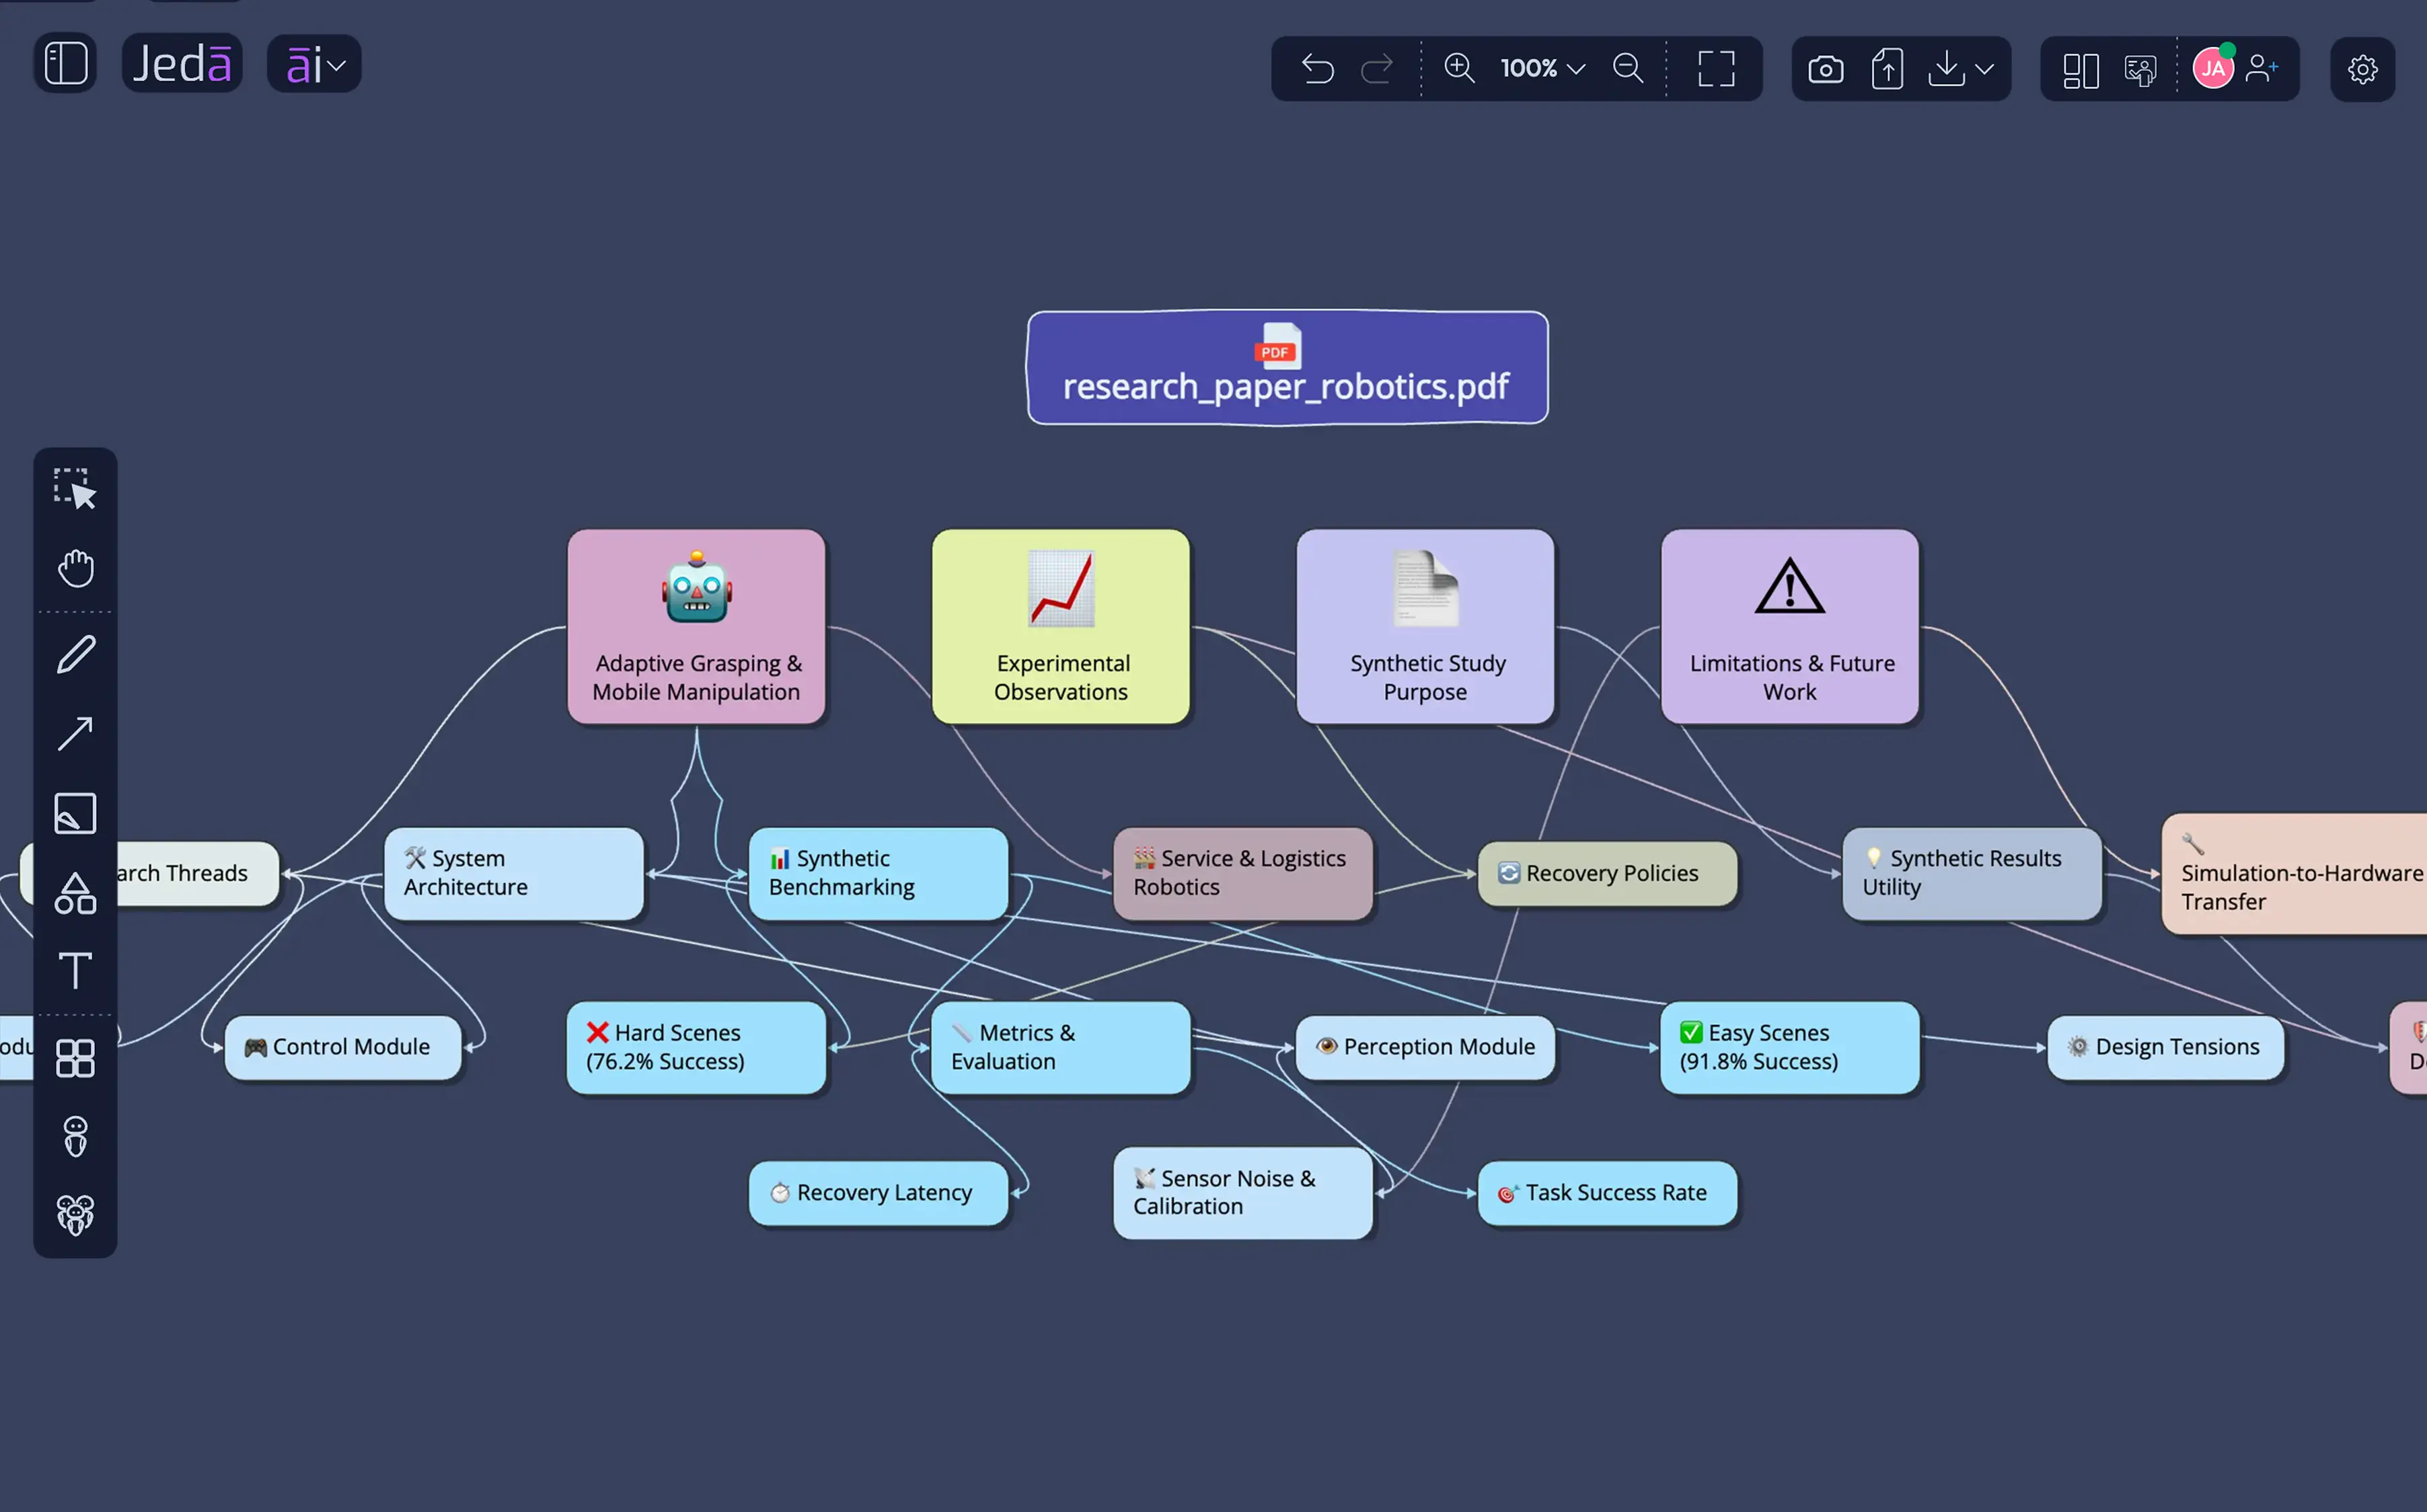Select the Synthetic Study Purpose node
Viewport: 2427px width, 1512px height.
pyautogui.click(x=1426, y=627)
